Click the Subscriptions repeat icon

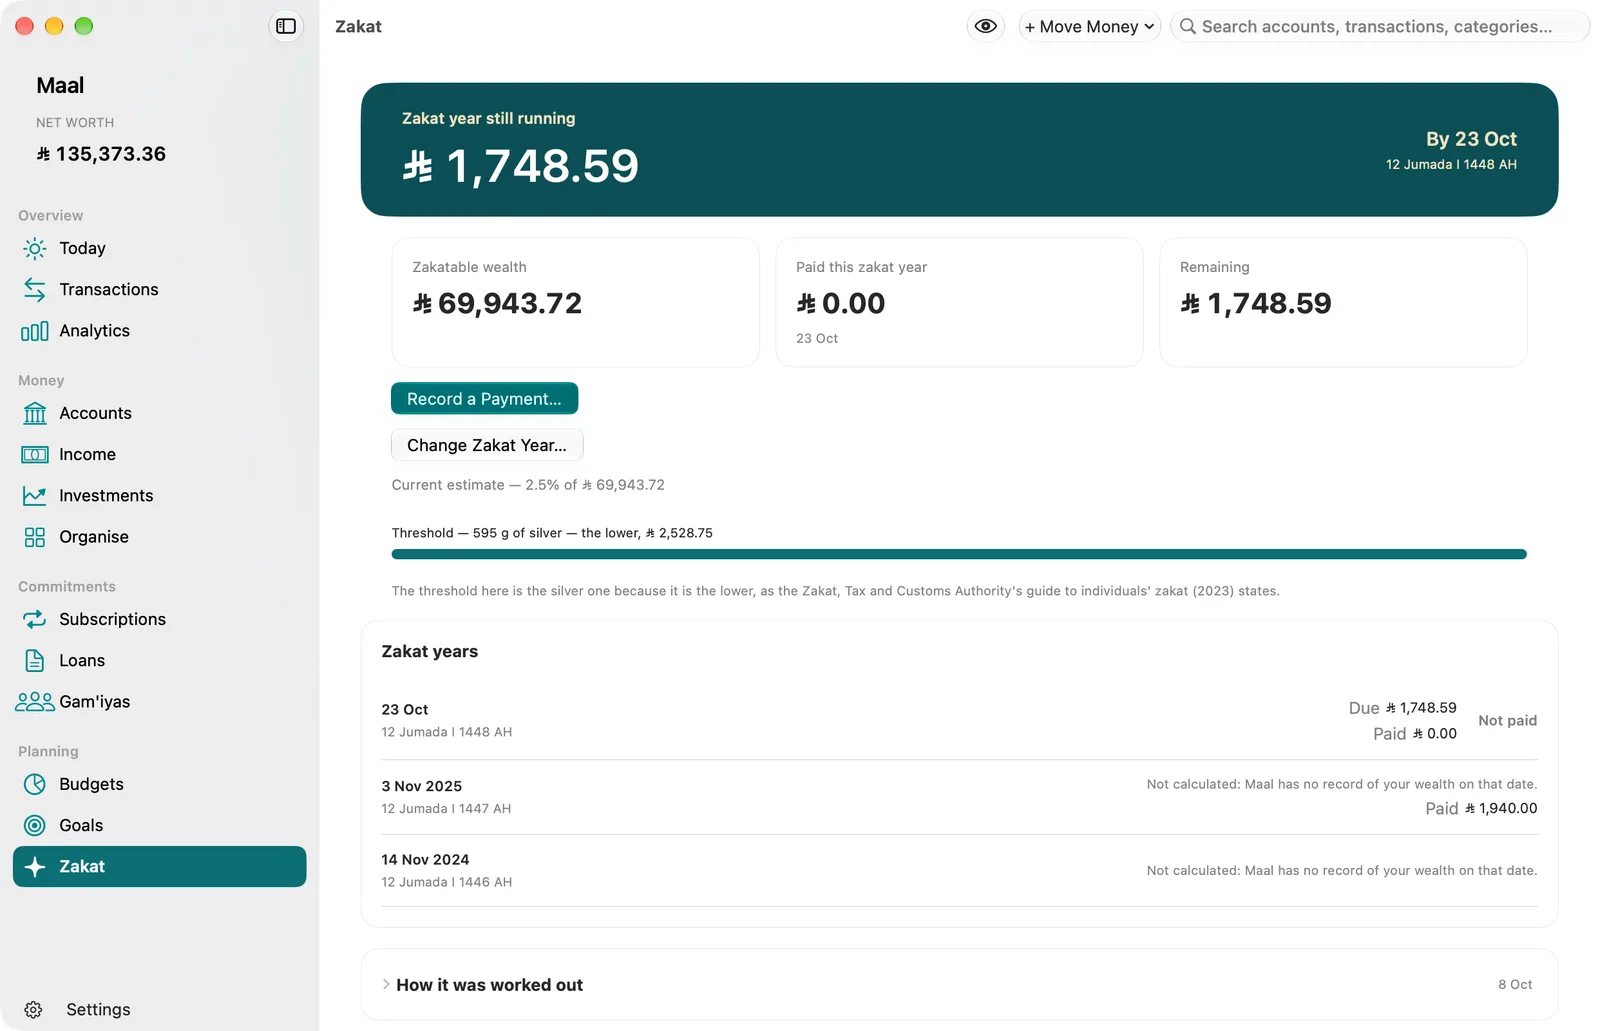(35, 619)
